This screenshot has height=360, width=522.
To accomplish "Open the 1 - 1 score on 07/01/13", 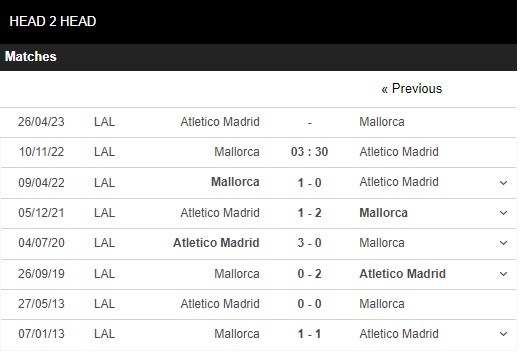I will (309, 334).
